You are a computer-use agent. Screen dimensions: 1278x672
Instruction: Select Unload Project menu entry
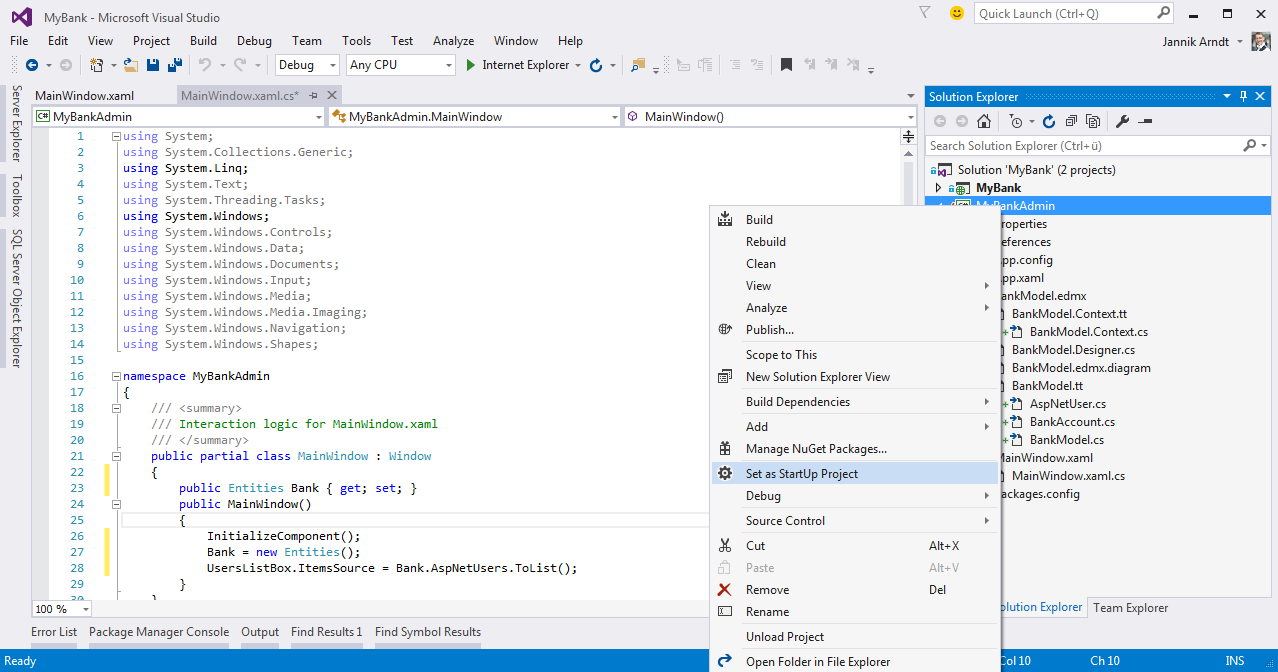(x=855, y=637)
